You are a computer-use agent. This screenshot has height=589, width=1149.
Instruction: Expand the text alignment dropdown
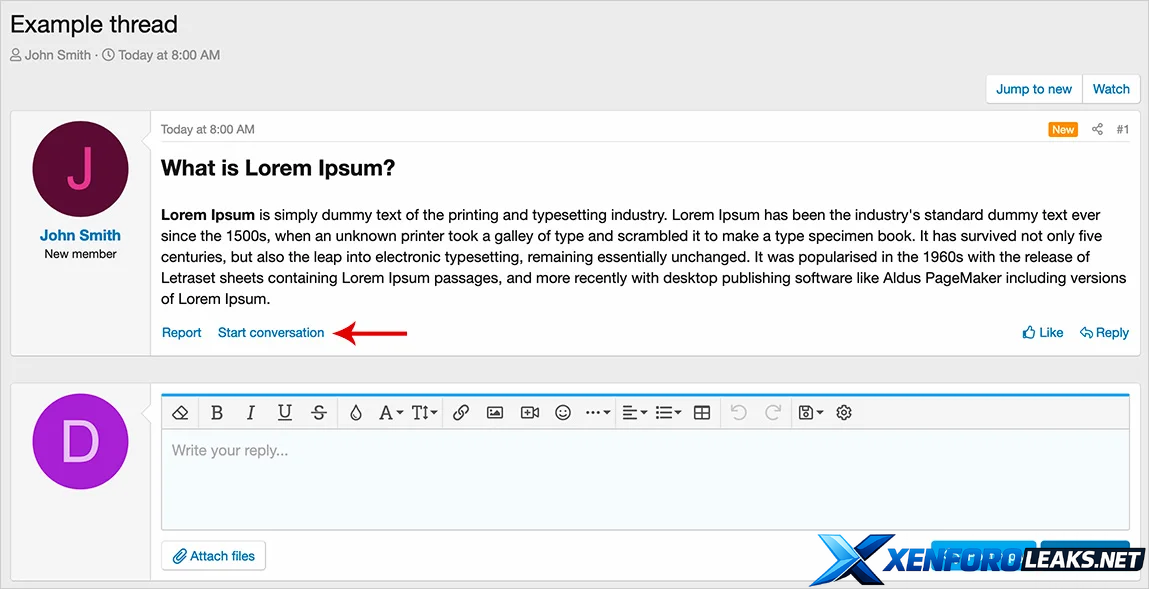click(634, 412)
